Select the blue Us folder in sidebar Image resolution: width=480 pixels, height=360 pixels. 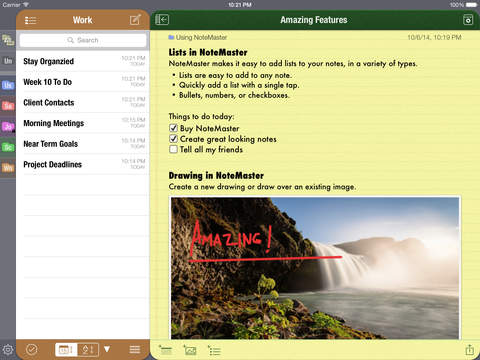click(x=8, y=85)
